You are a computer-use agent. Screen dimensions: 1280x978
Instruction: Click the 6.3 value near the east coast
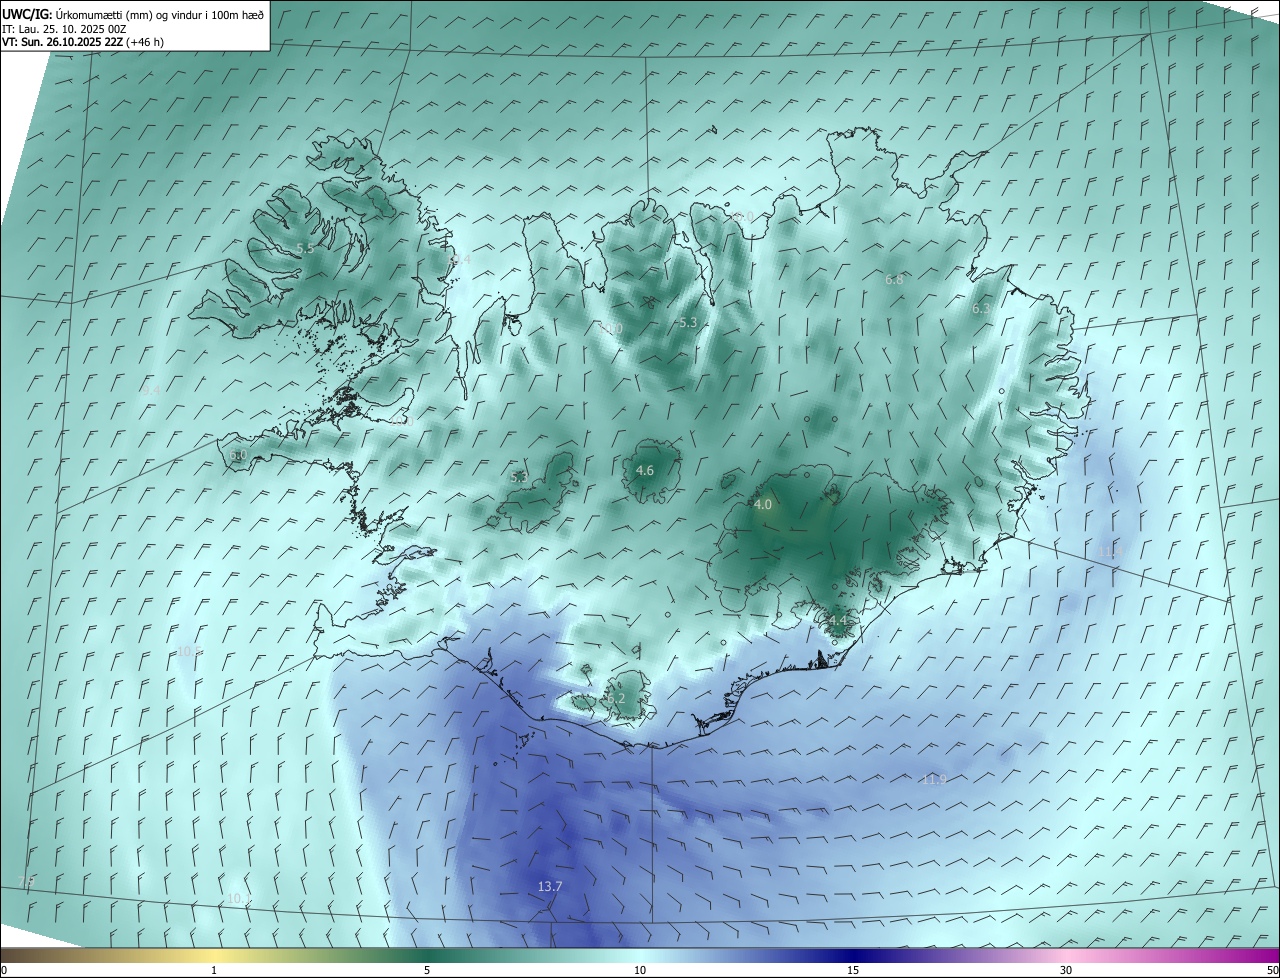point(981,309)
